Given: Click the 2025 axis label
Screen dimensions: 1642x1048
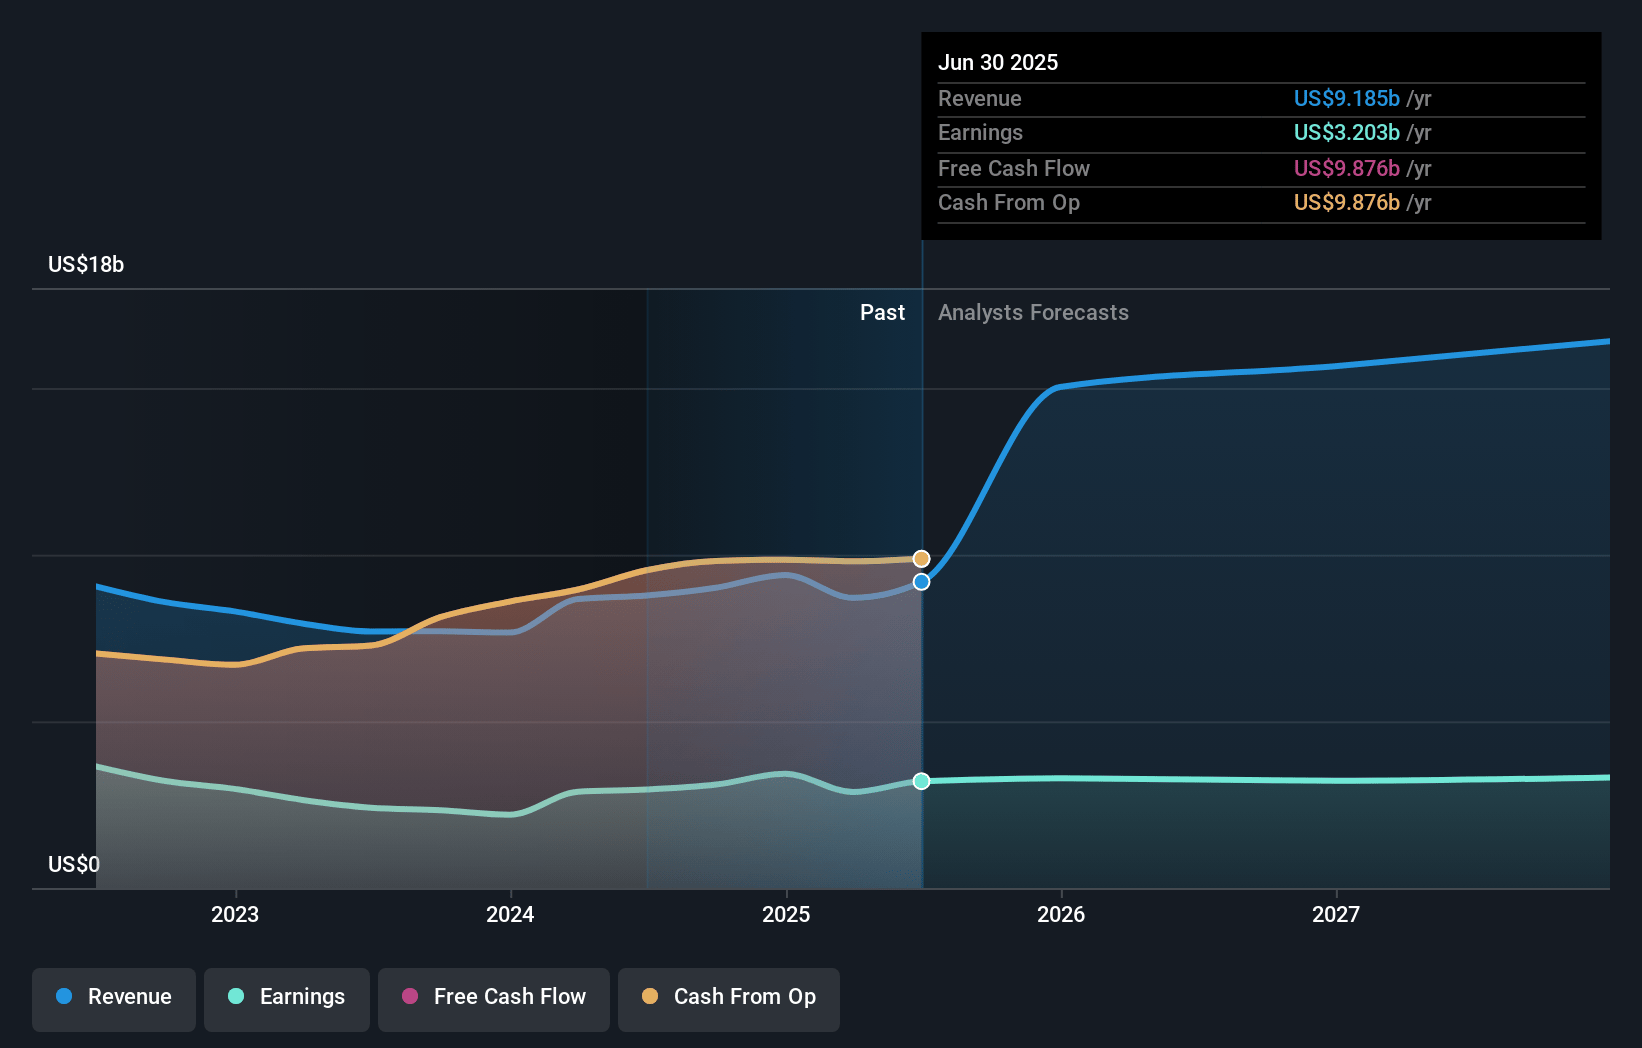Looking at the screenshot, I should tap(786, 914).
